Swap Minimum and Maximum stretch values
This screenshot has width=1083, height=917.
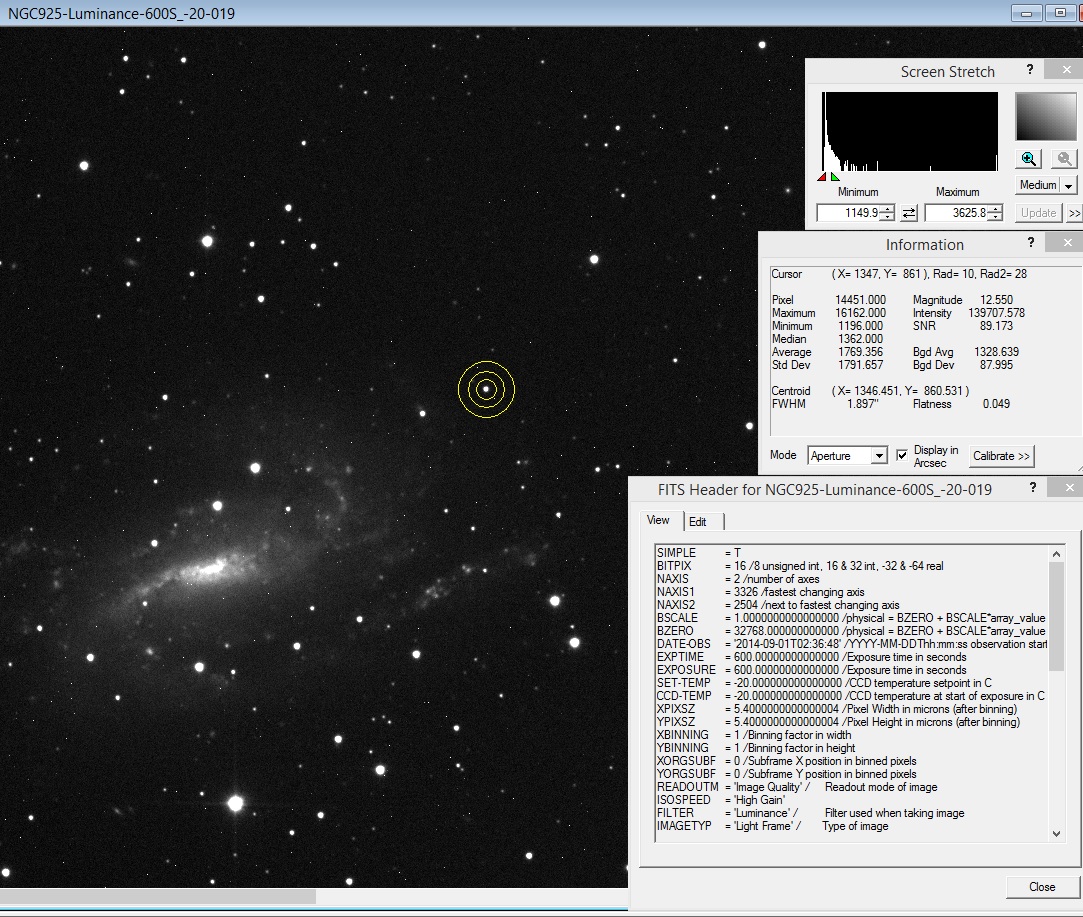click(910, 212)
